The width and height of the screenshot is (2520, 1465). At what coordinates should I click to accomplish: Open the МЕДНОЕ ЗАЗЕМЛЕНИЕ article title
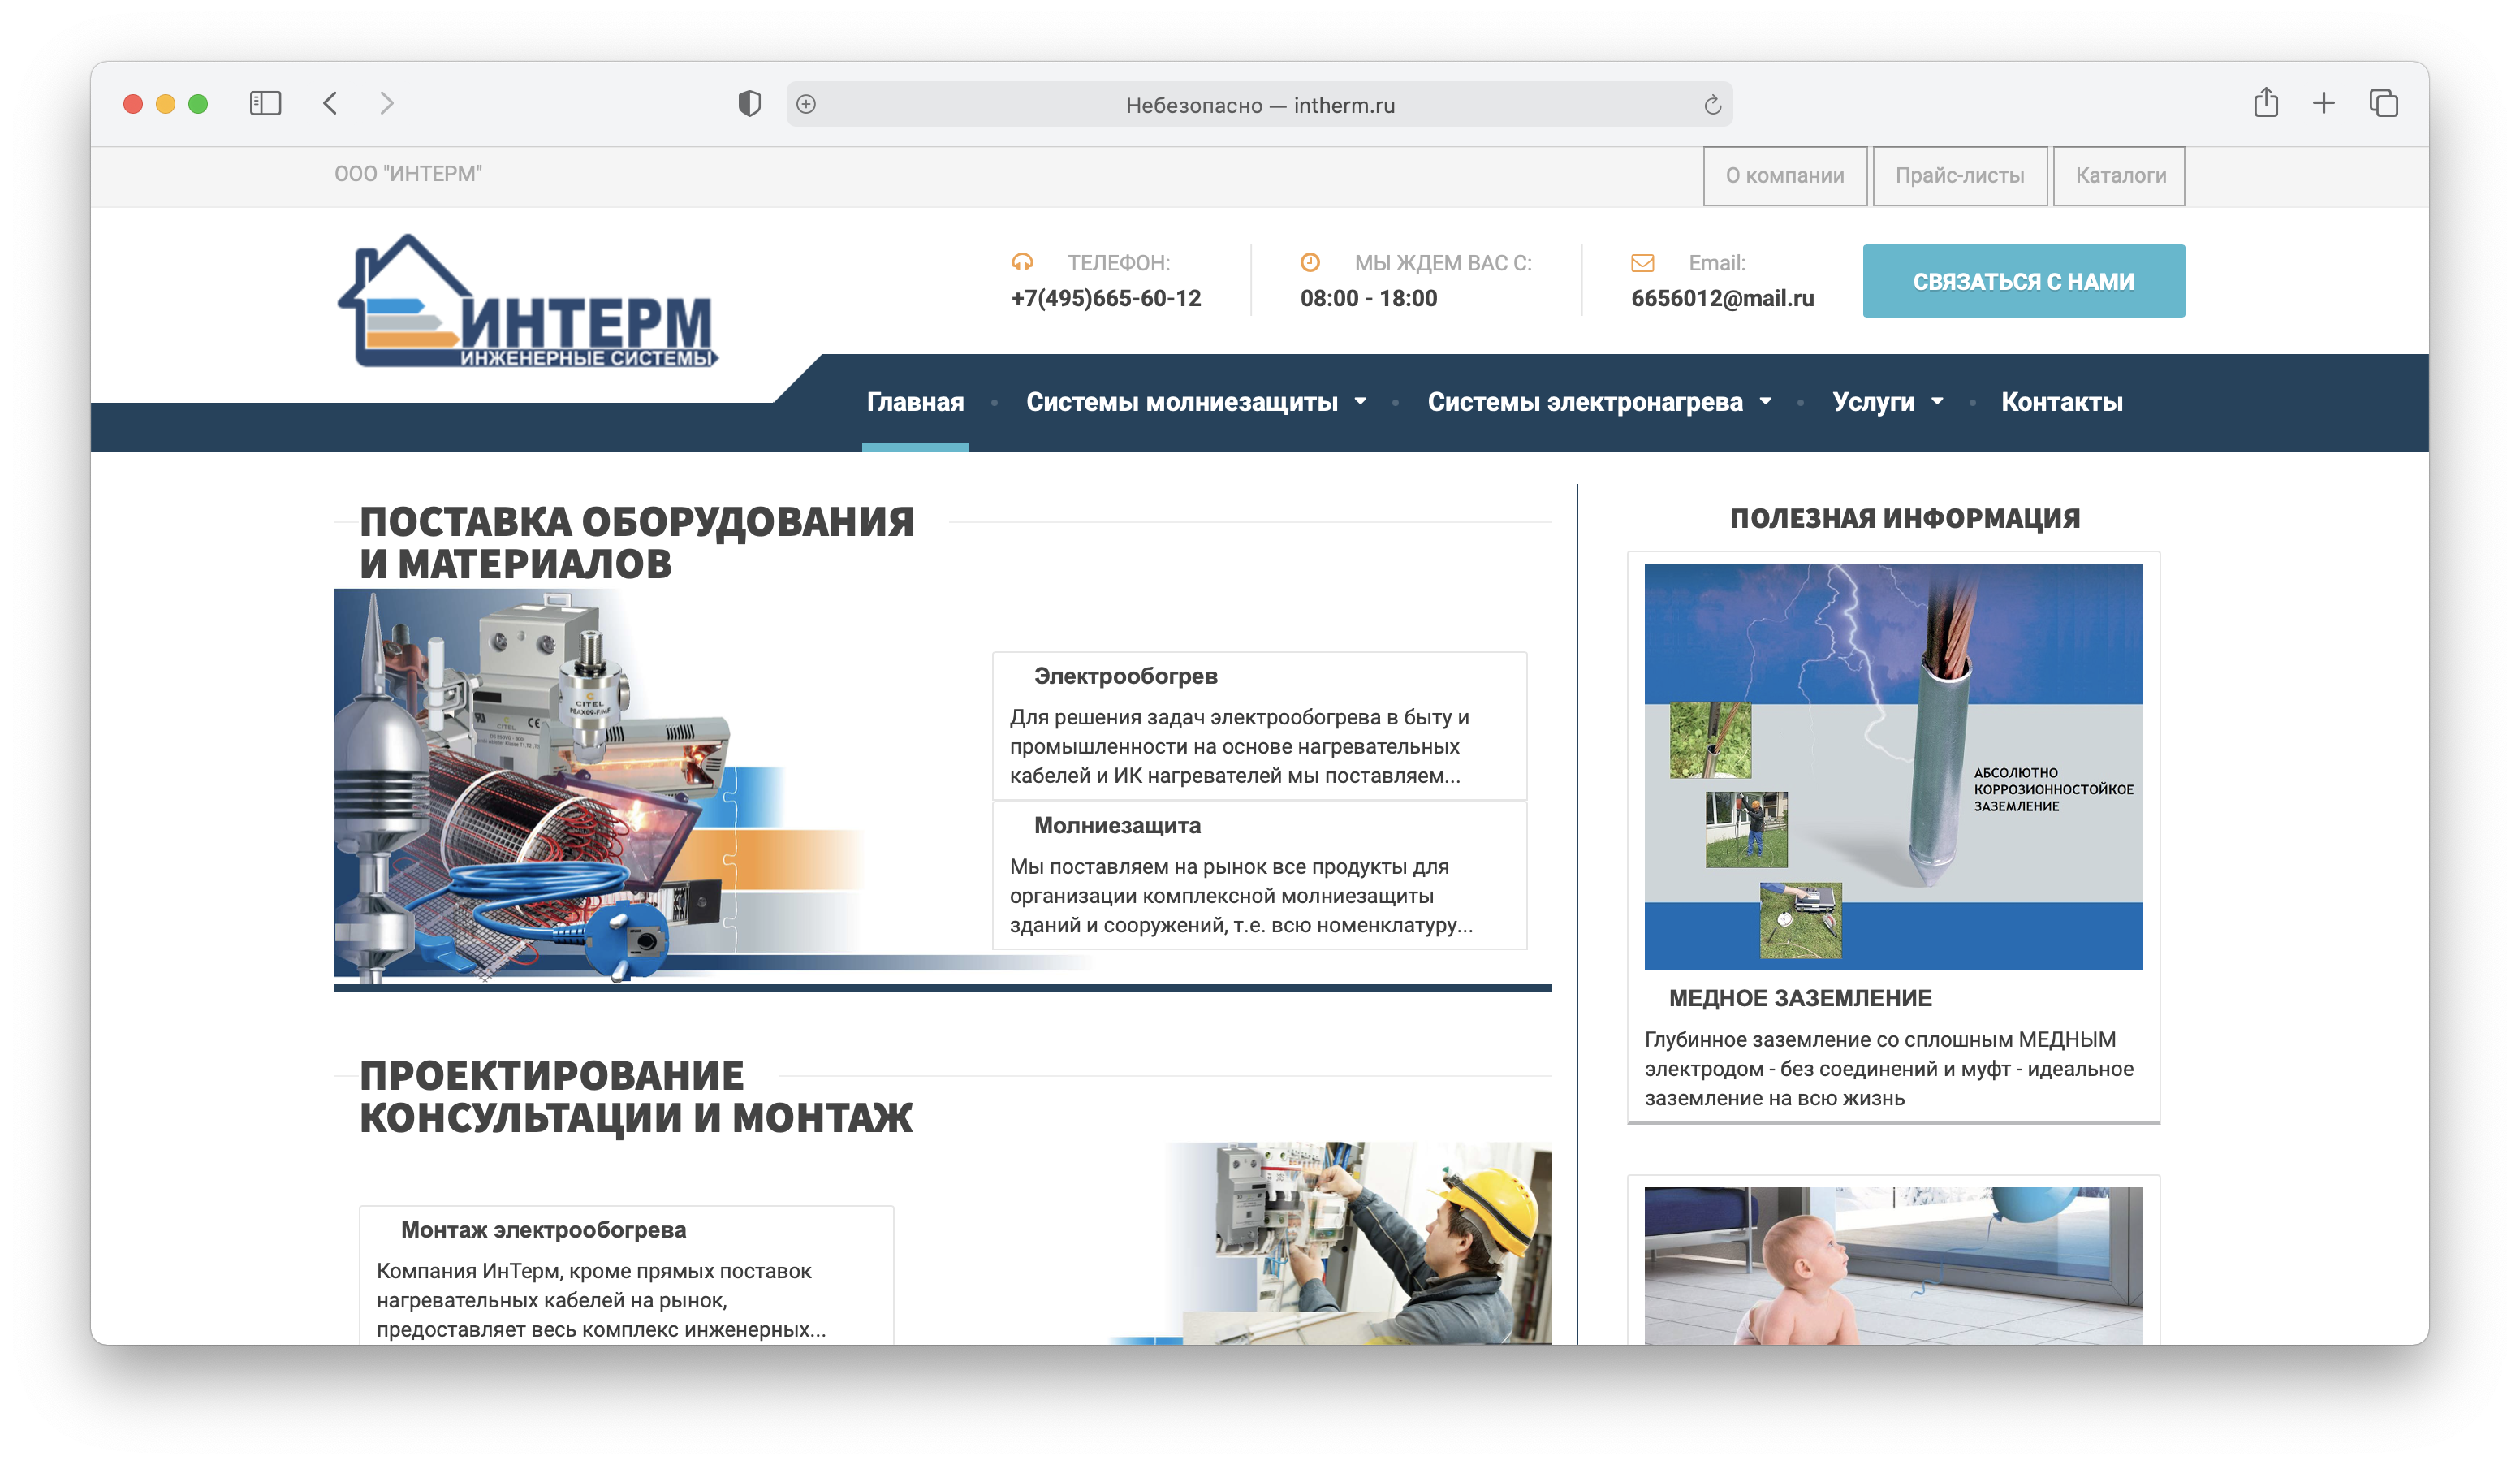pyautogui.click(x=1801, y=998)
